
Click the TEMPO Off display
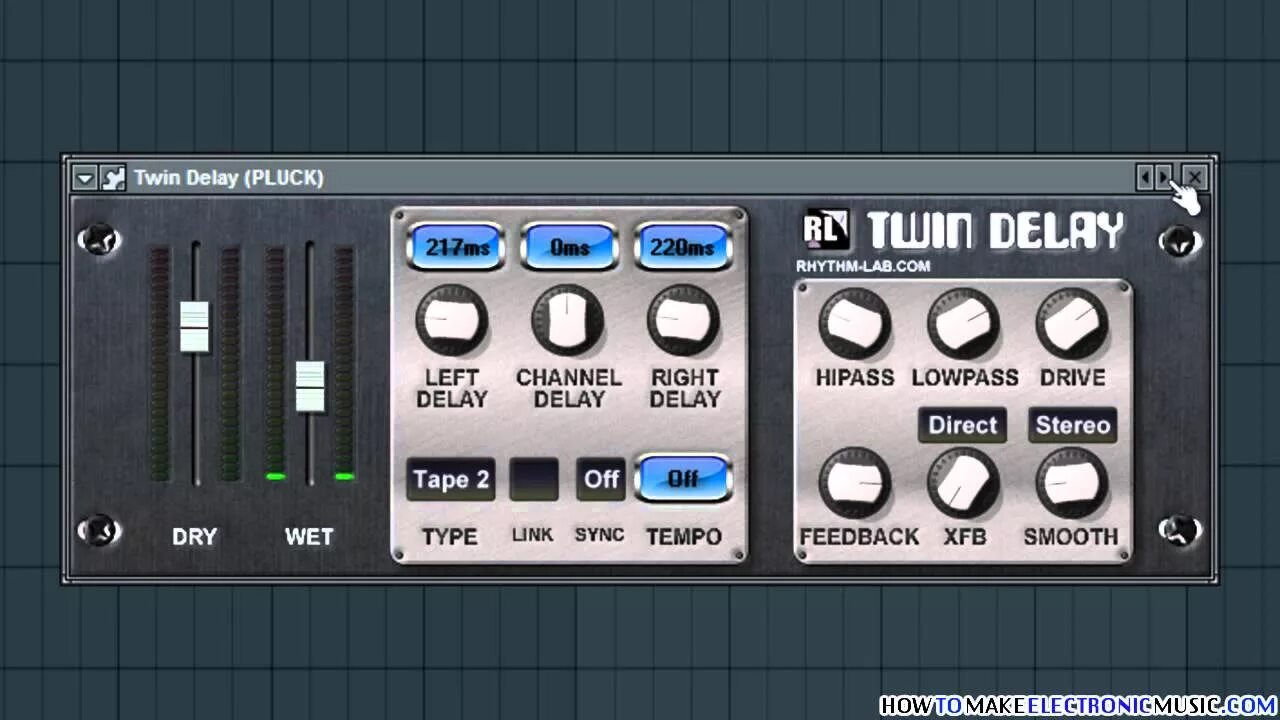[x=683, y=478]
